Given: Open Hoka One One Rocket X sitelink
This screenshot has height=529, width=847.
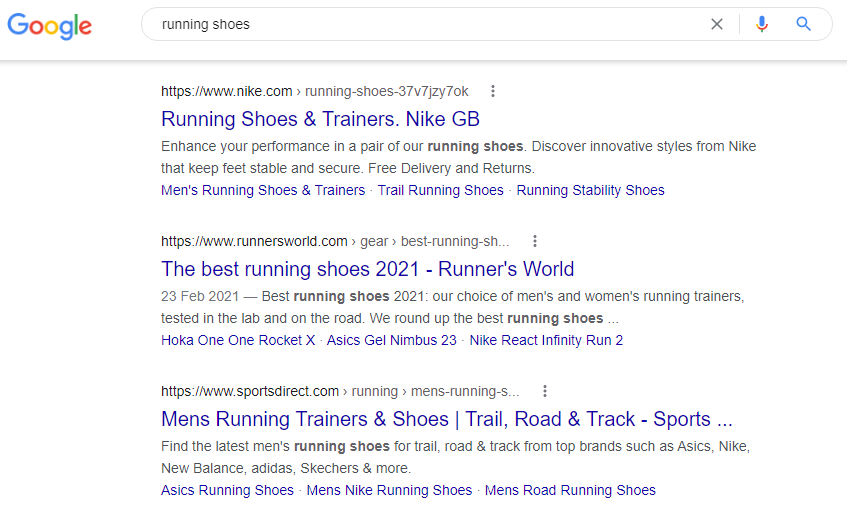Looking at the screenshot, I should [238, 340].
